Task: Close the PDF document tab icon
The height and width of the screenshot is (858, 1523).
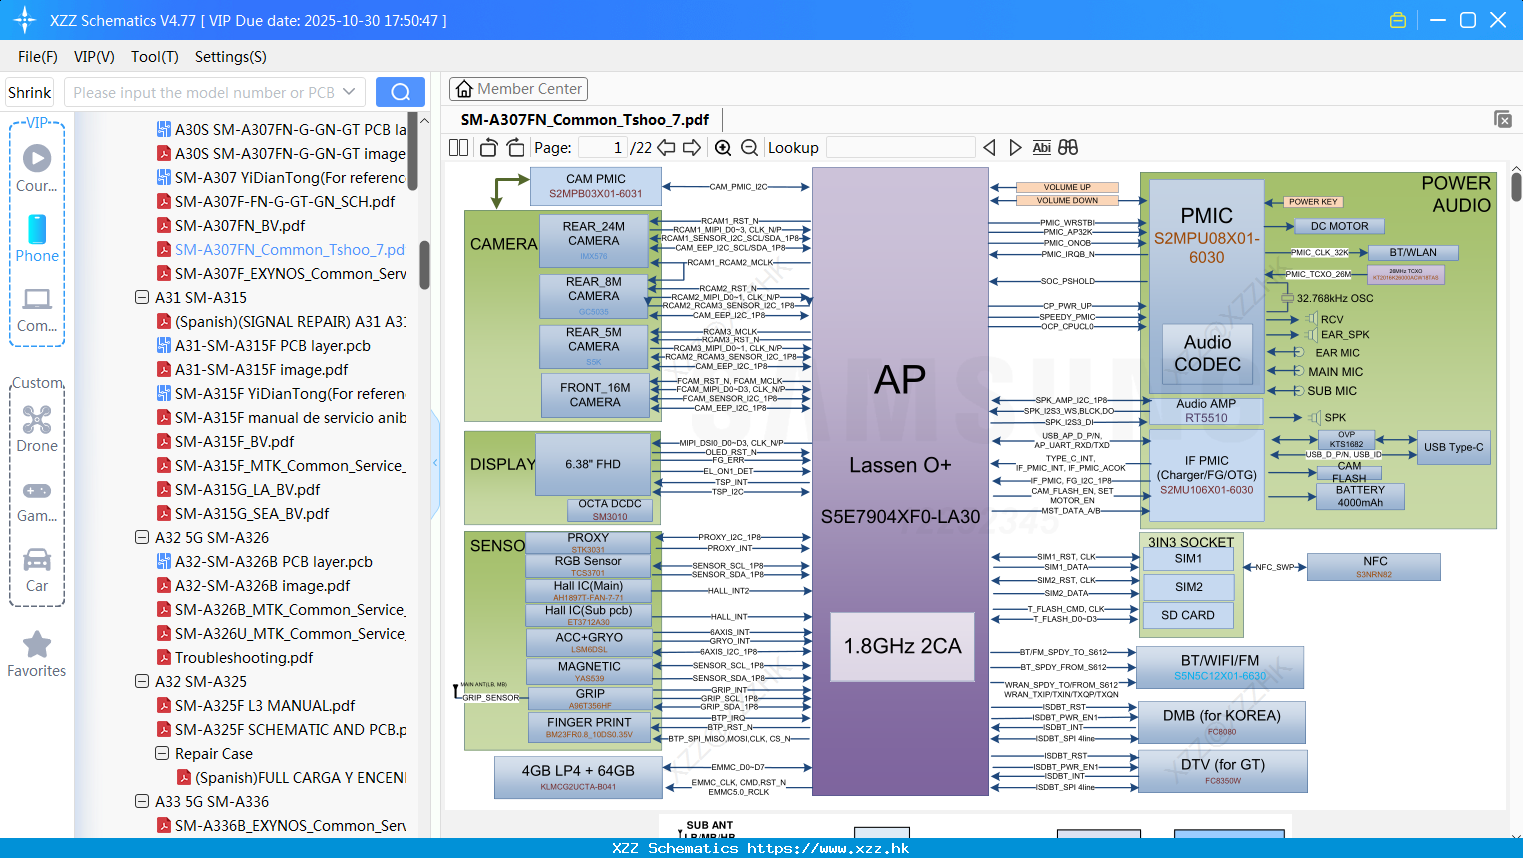Action: point(1503,119)
